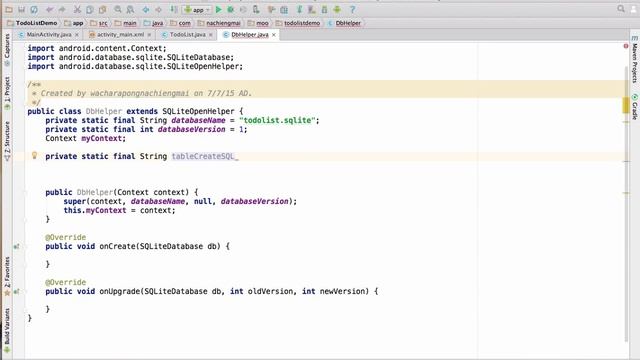Undo the last edit via toolbar
Viewport: 640px width, 360px height.
pos(49,9)
